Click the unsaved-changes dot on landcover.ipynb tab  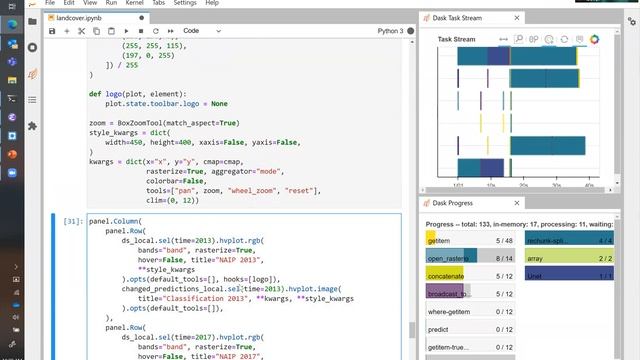point(142,18)
